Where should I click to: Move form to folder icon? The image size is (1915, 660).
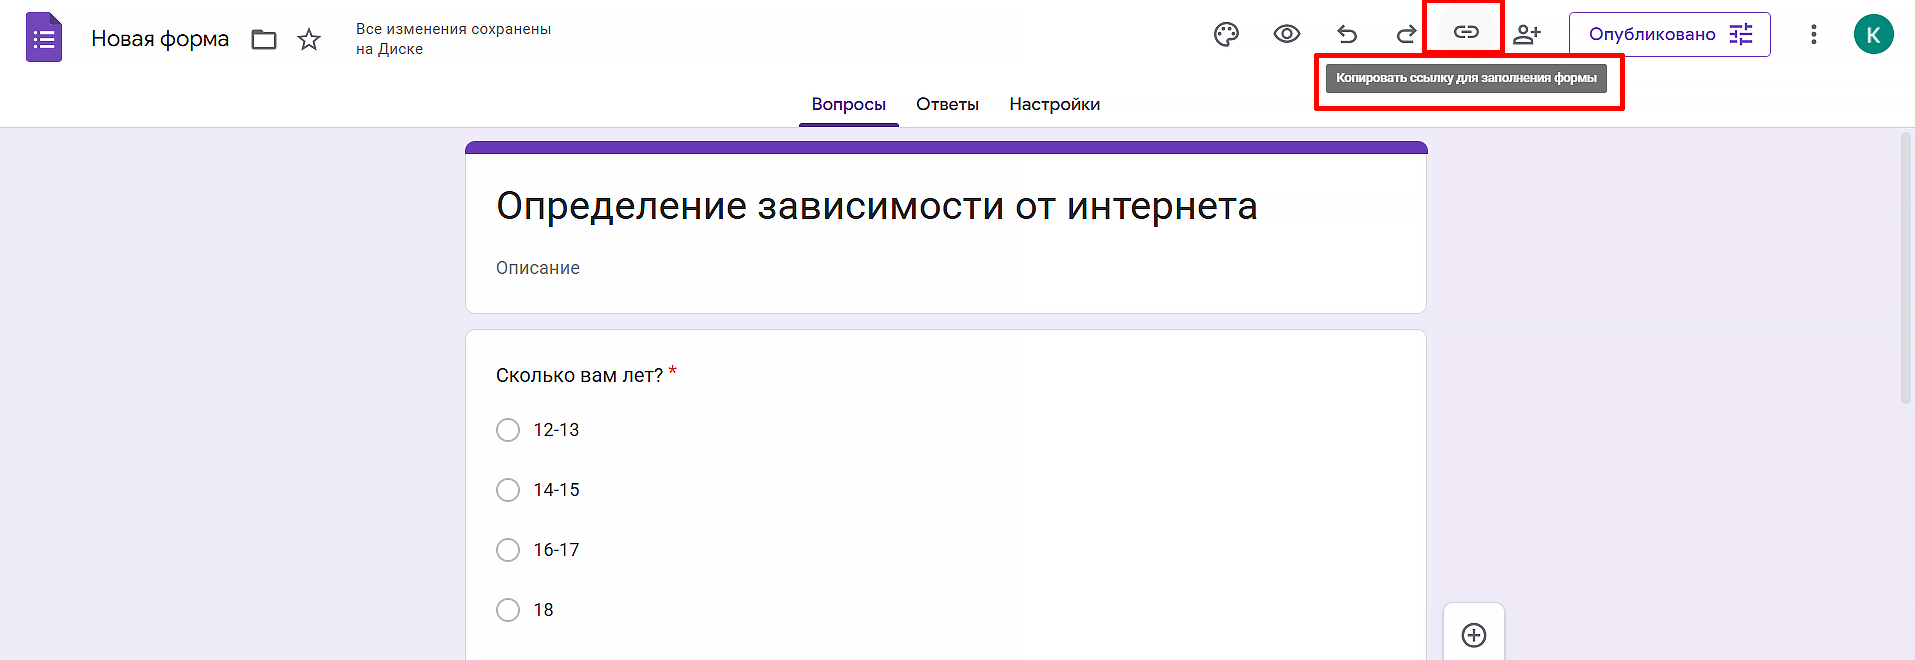tap(264, 39)
